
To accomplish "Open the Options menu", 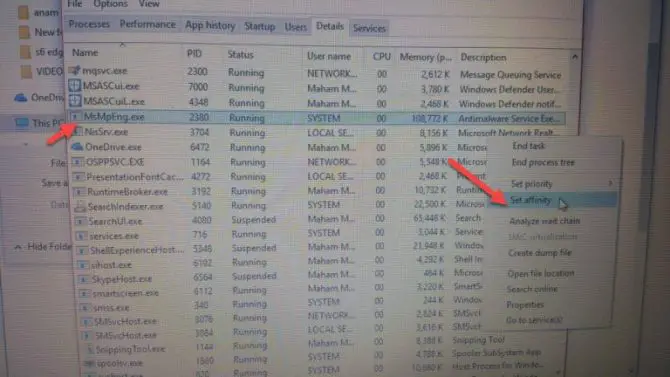I will point(110,4).
